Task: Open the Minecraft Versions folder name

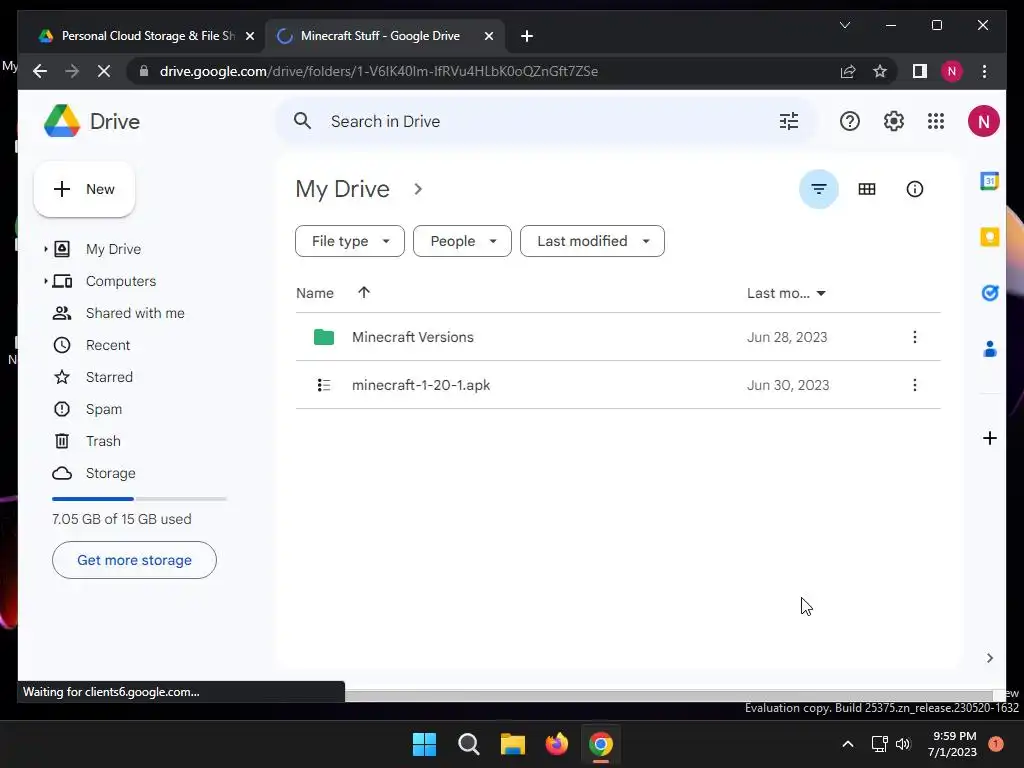Action: [413, 337]
